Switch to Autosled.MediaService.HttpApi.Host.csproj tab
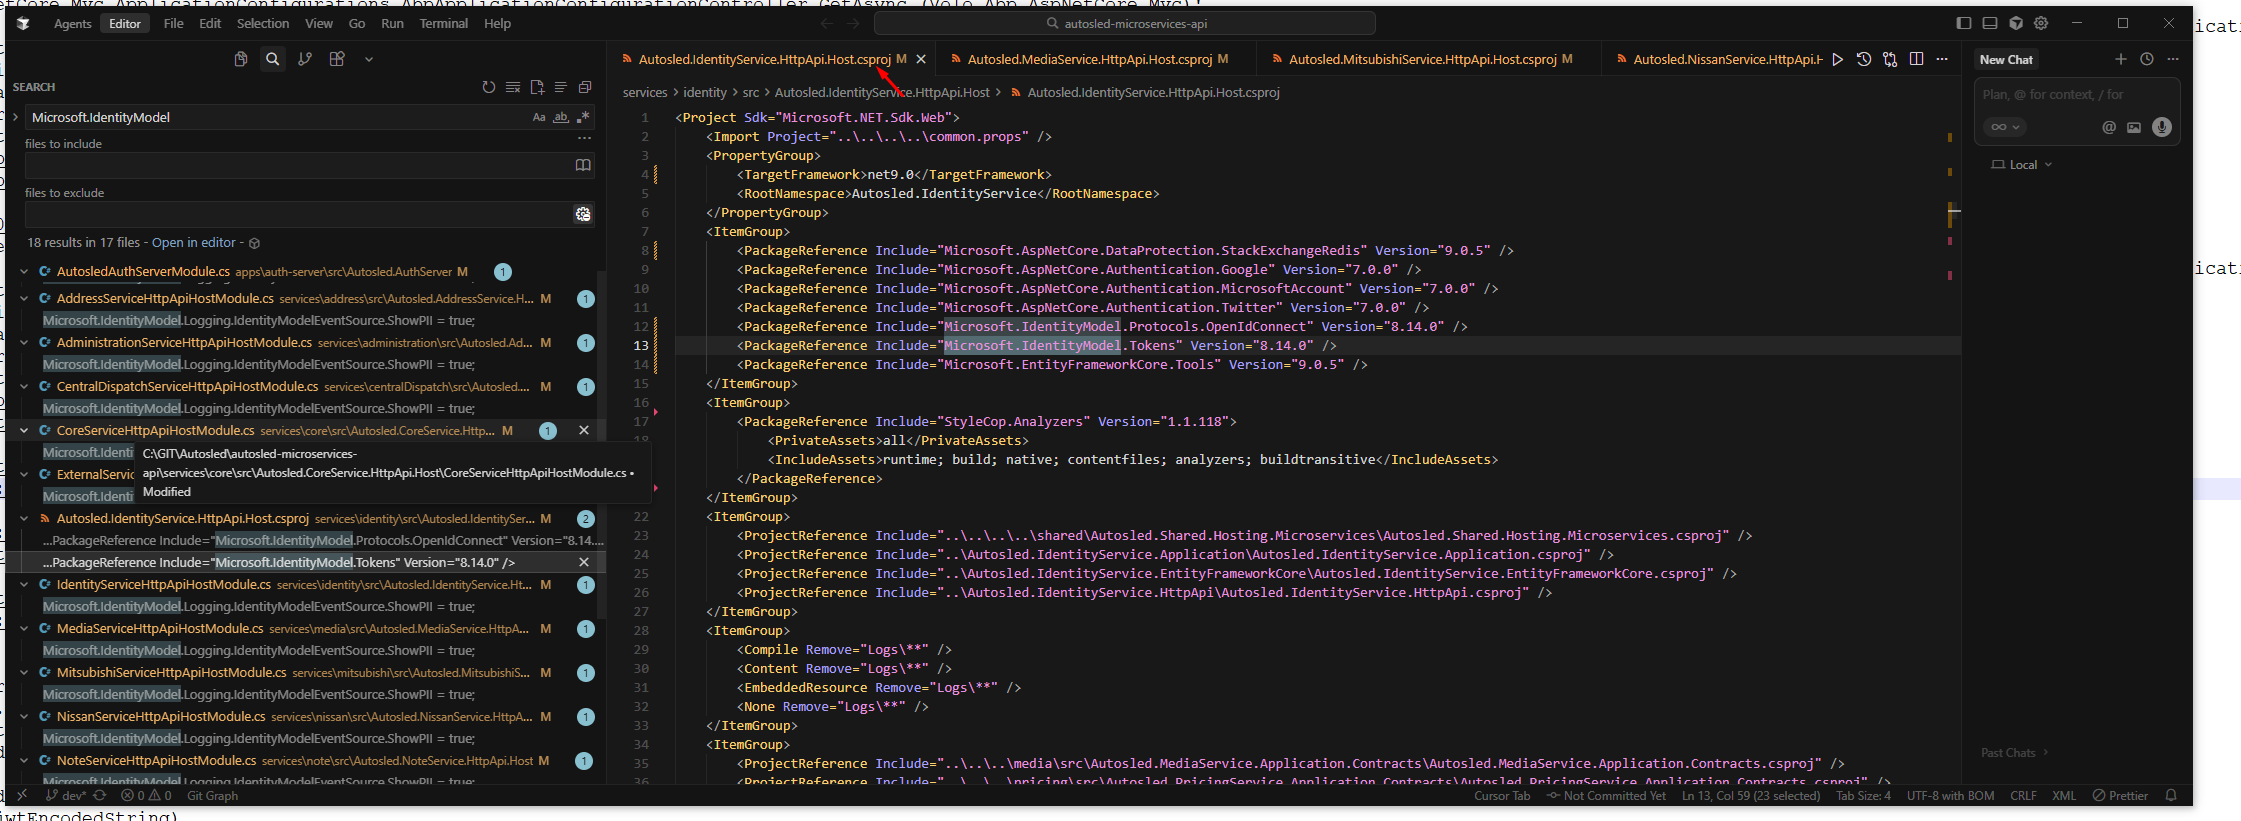Image resolution: width=2241 pixels, height=821 pixels. [1089, 59]
